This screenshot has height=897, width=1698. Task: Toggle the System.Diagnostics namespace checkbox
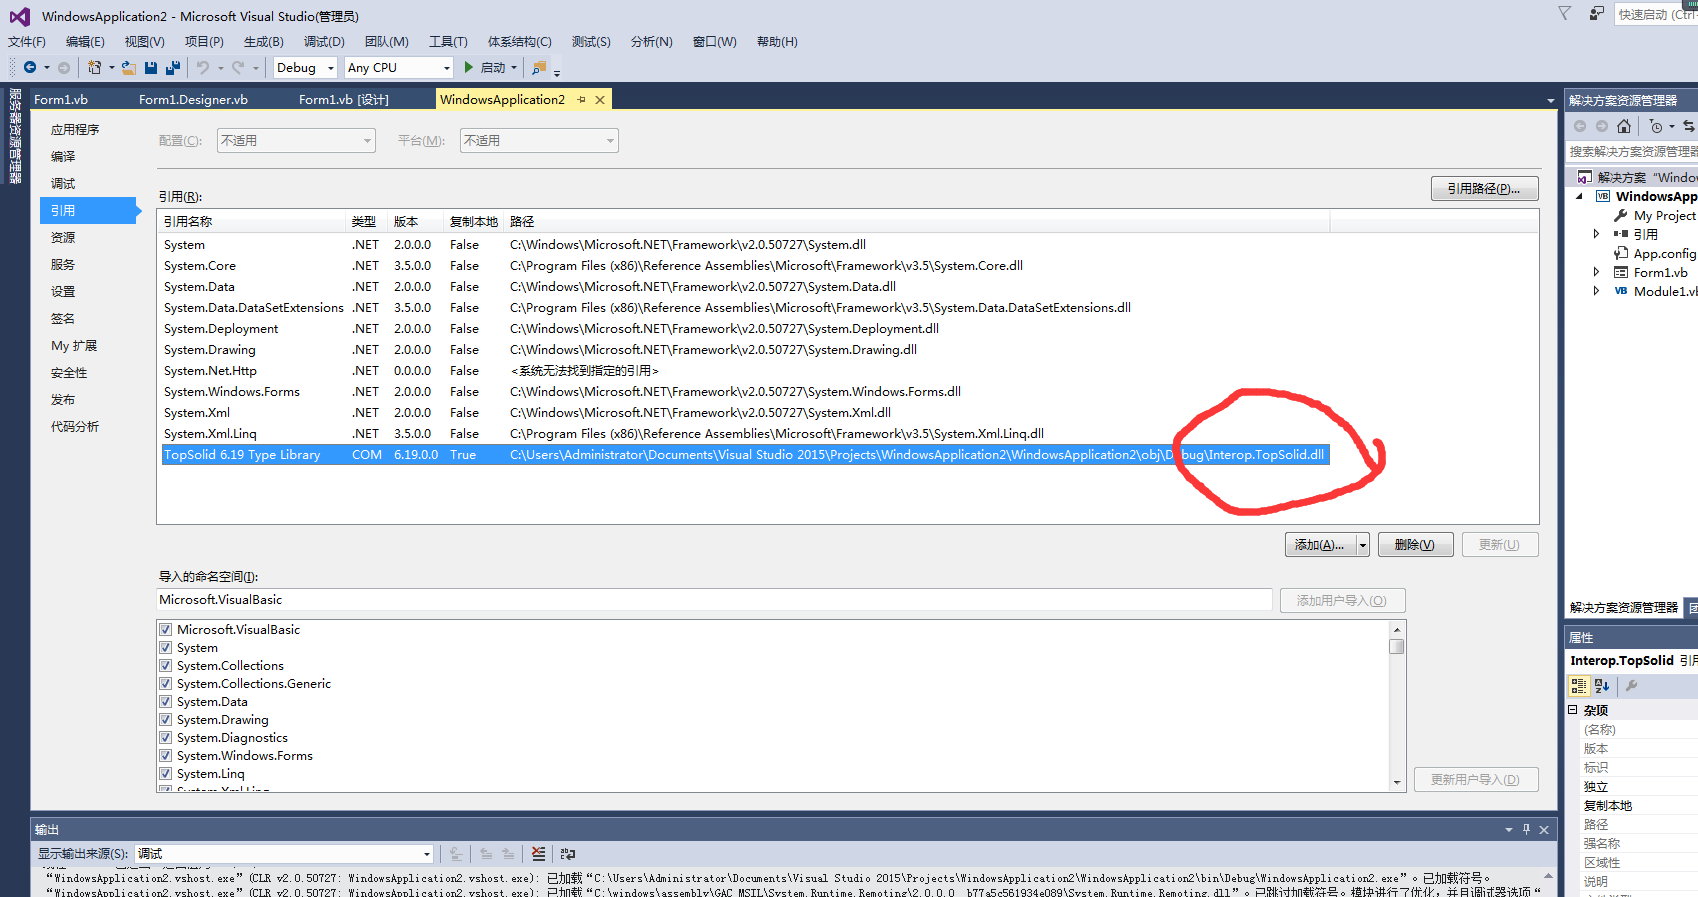pos(166,737)
